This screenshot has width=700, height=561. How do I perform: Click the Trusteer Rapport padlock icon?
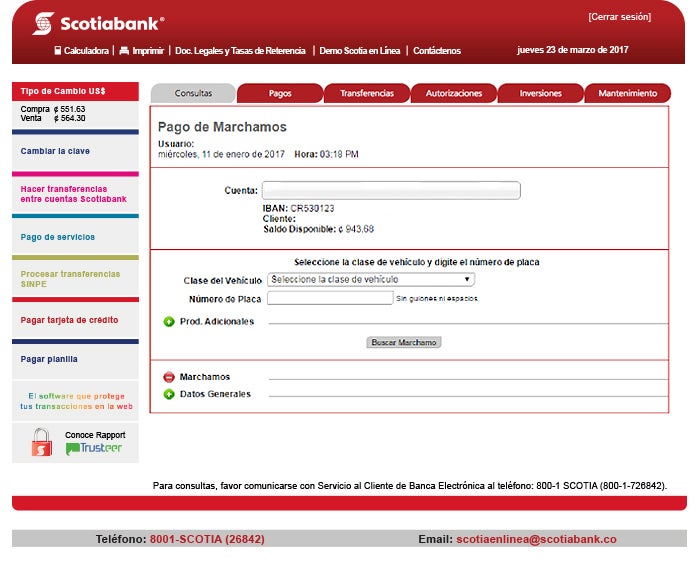pos(42,442)
